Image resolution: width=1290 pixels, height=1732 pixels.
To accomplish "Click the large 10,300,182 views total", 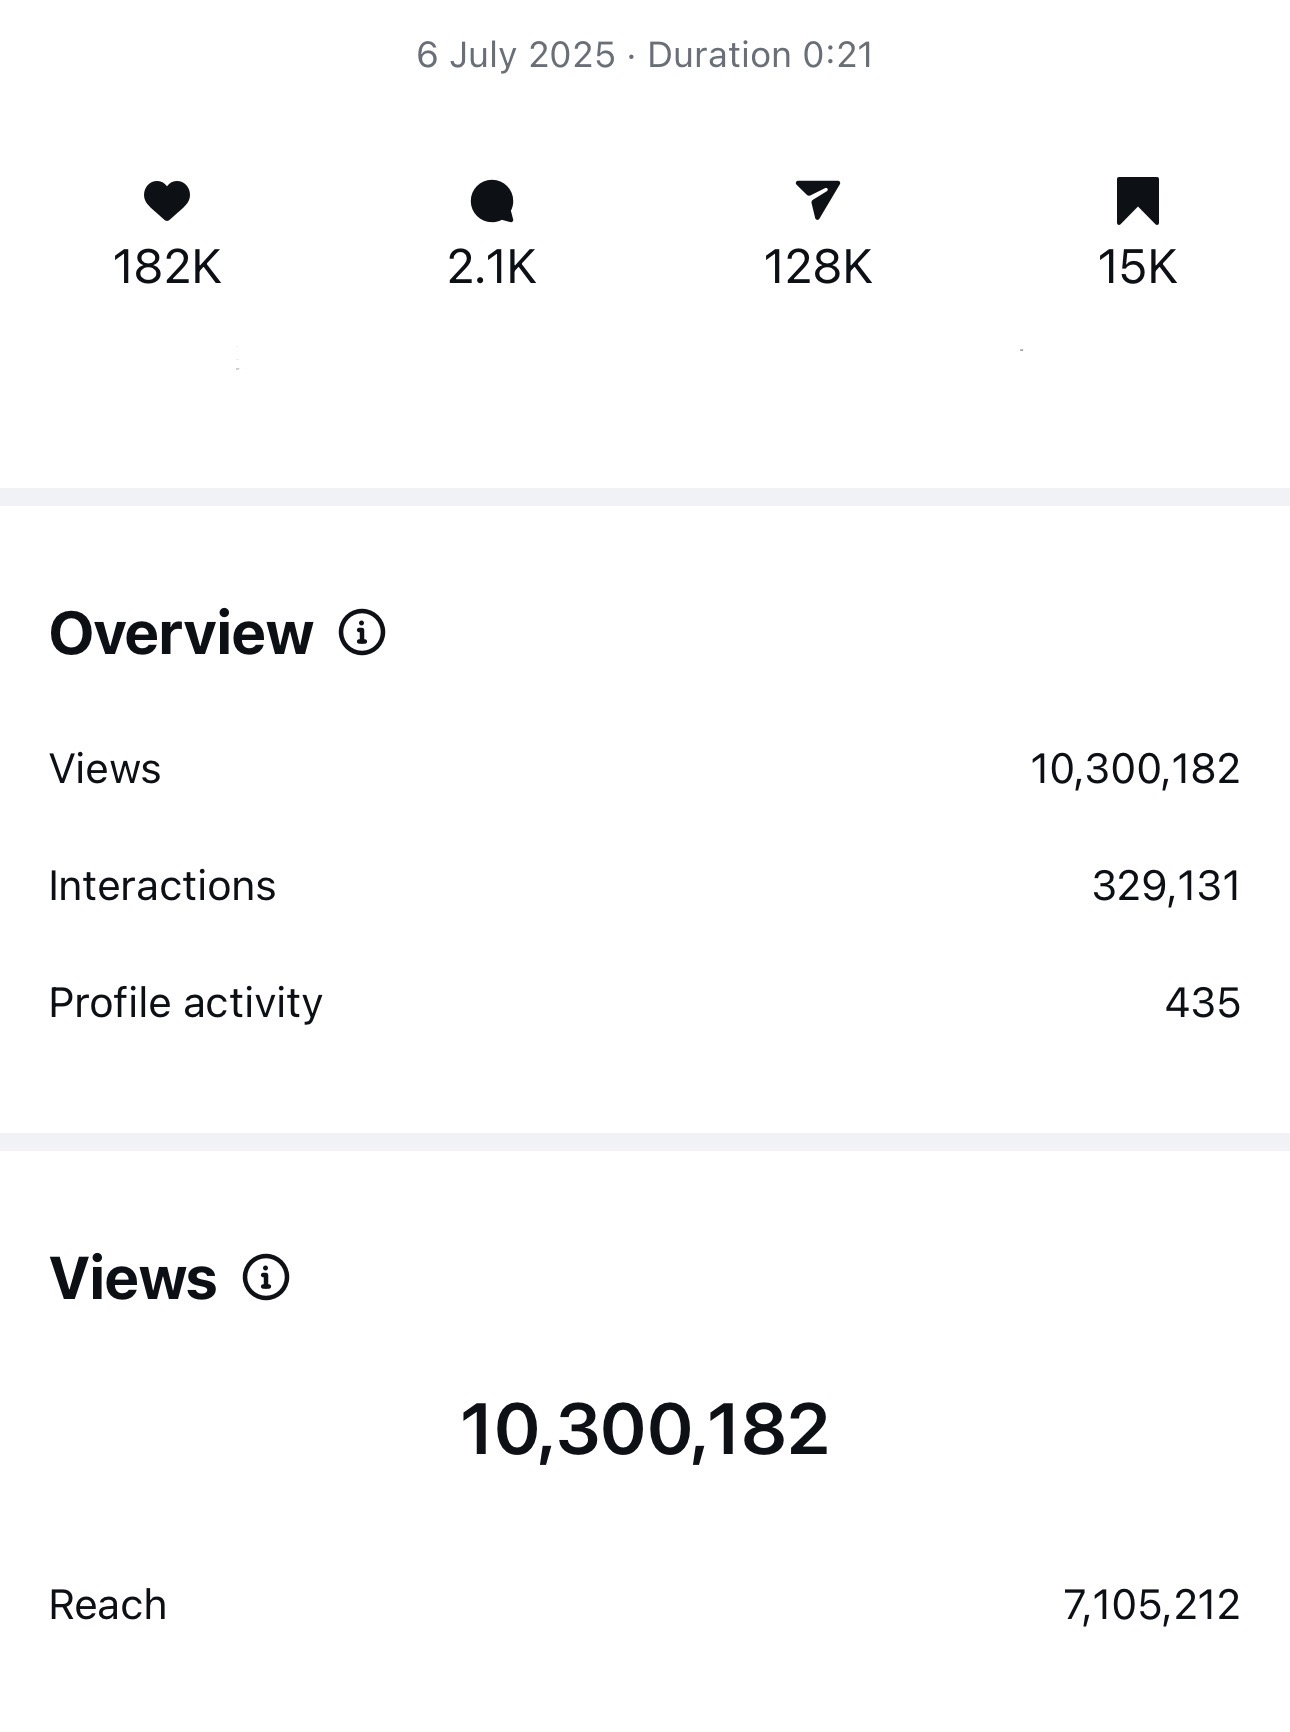I will (644, 1429).
